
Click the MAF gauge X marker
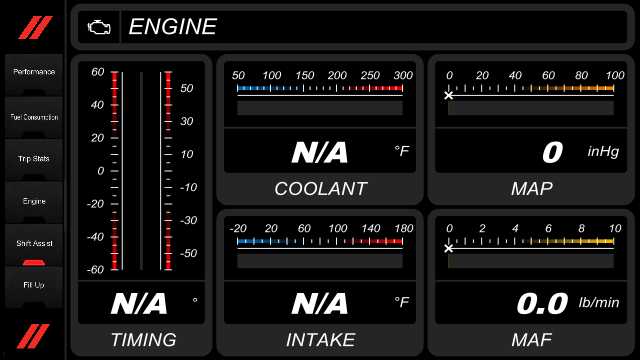(x=449, y=249)
